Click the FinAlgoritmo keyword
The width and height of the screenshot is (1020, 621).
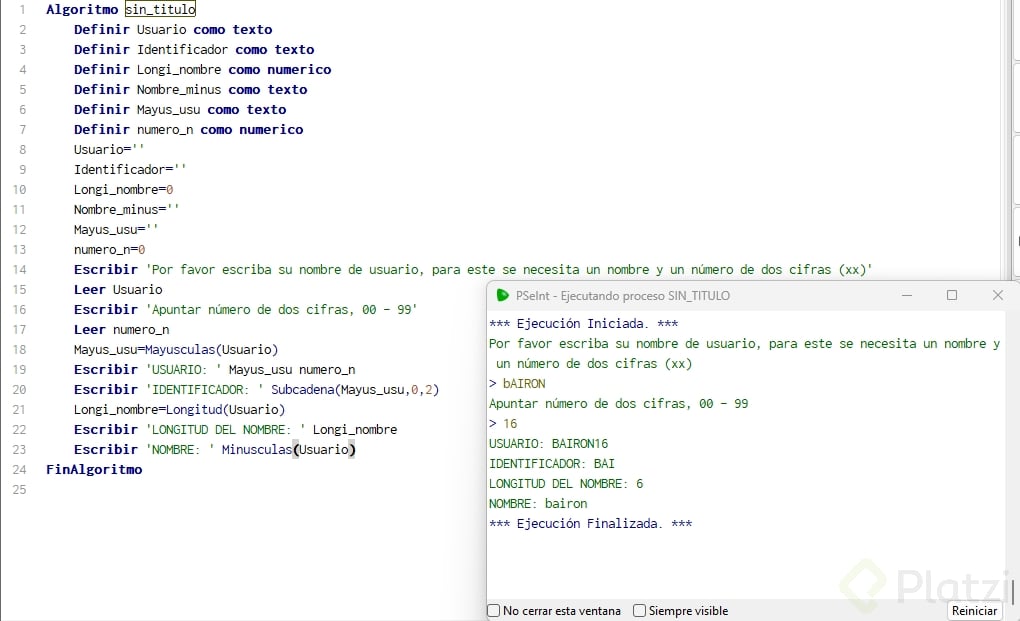point(94,469)
